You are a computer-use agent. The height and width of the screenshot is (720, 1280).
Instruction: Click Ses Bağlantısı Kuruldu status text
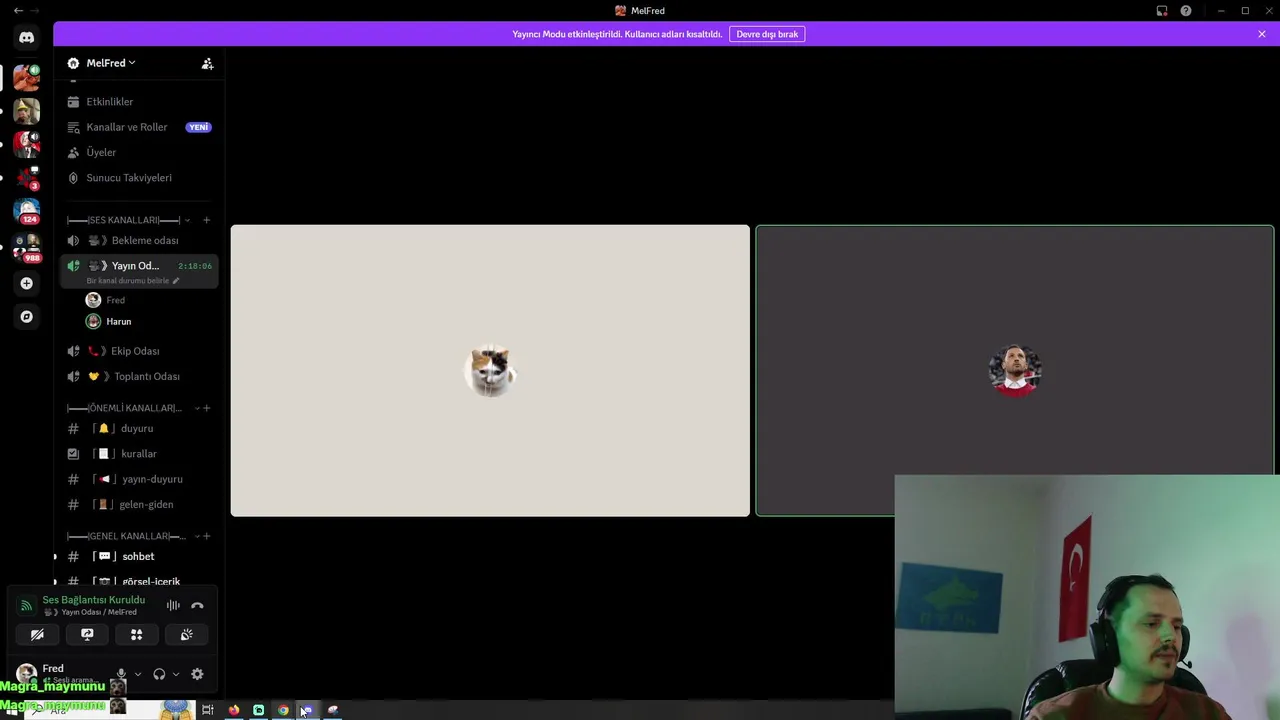tap(93, 600)
